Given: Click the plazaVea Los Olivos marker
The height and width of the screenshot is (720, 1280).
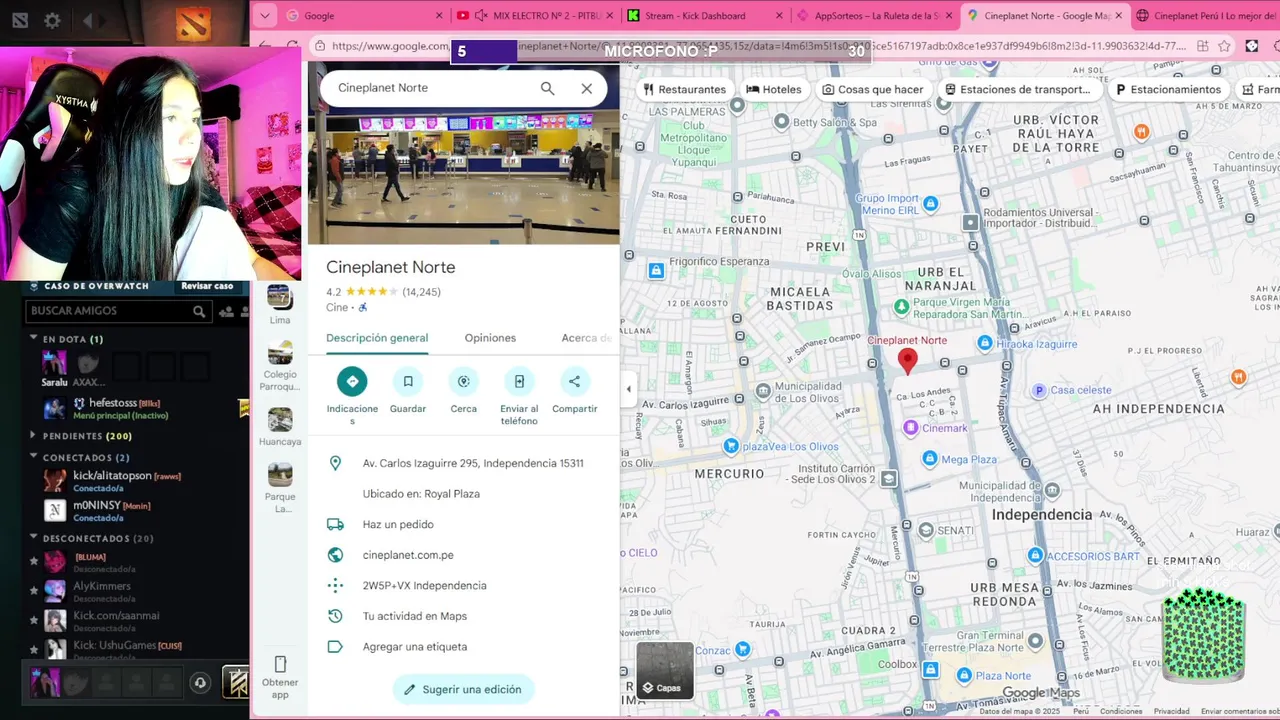Looking at the screenshot, I should 731,446.
